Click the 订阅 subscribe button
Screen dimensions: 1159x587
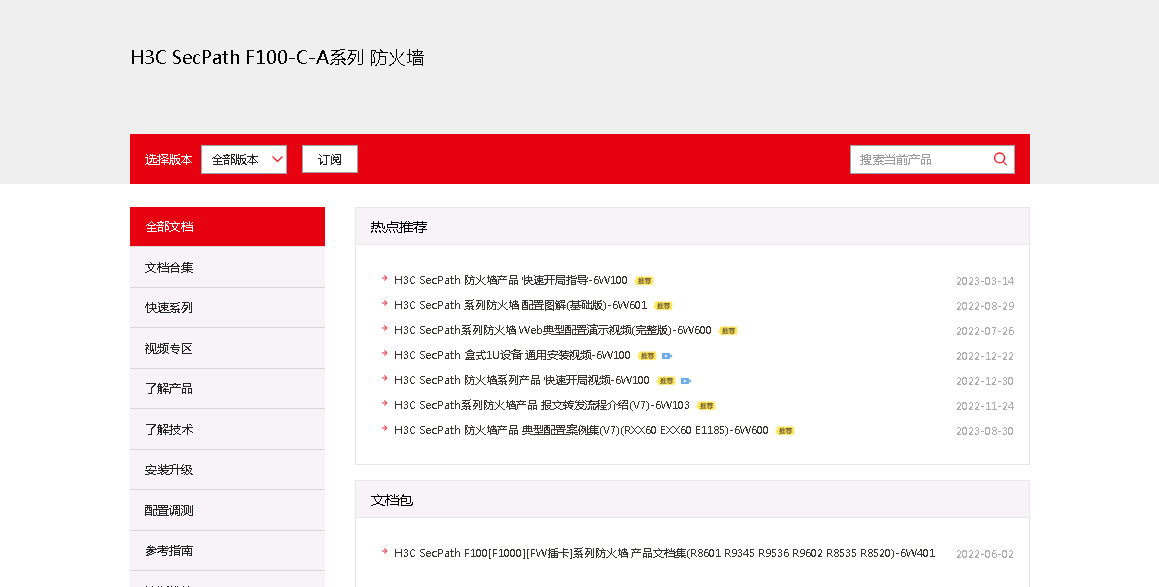tap(330, 160)
